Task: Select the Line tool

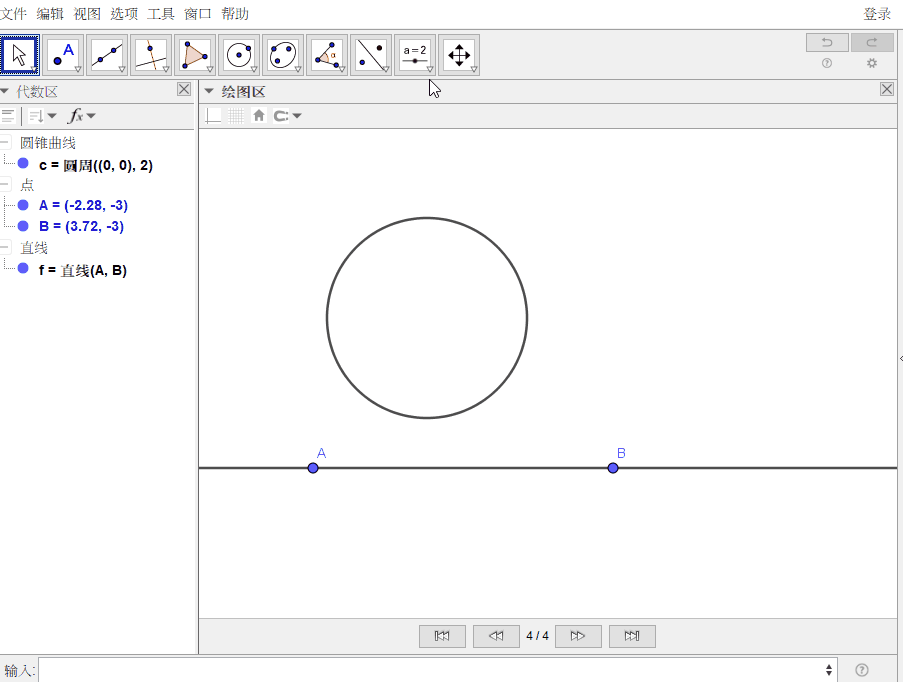Action: (106, 54)
